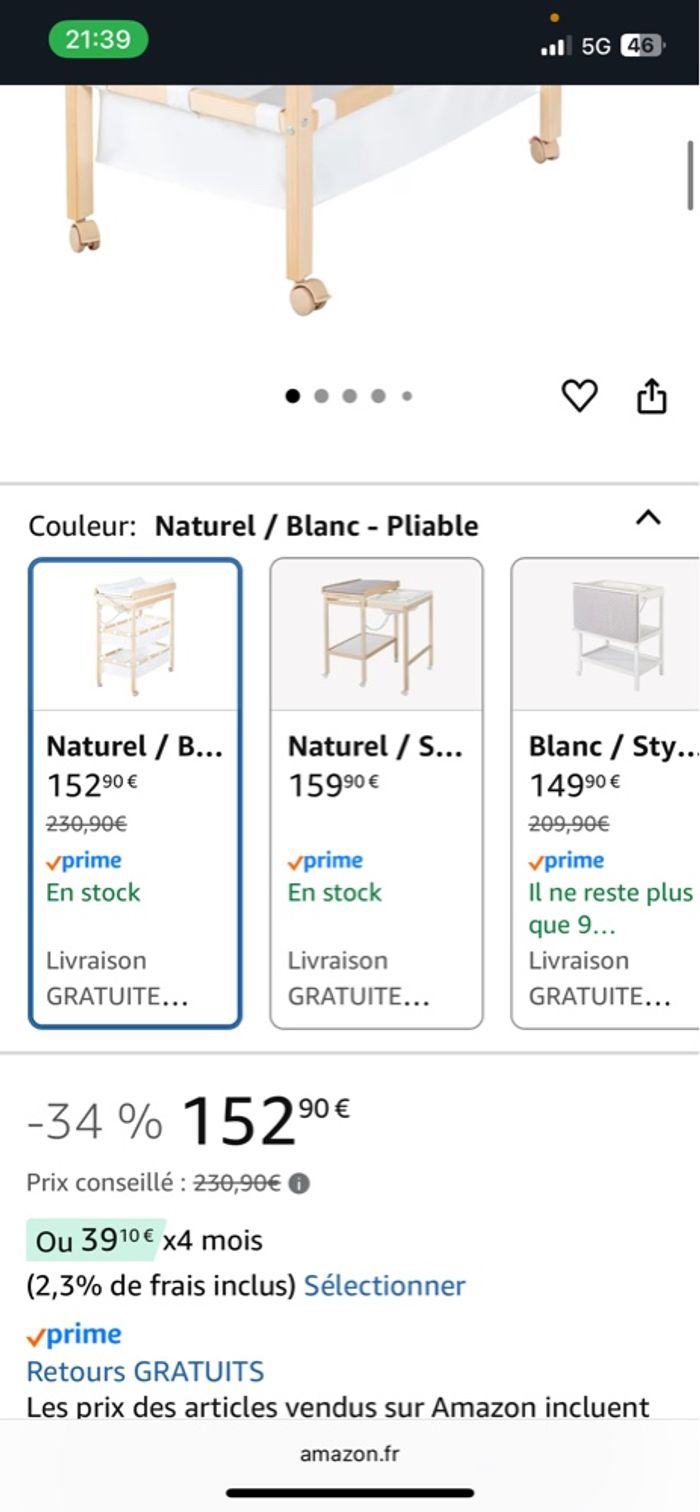The image size is (700, 1512).
Task: Open the Sélectionner payment plan link
Action: click(x=385, y=1285)
